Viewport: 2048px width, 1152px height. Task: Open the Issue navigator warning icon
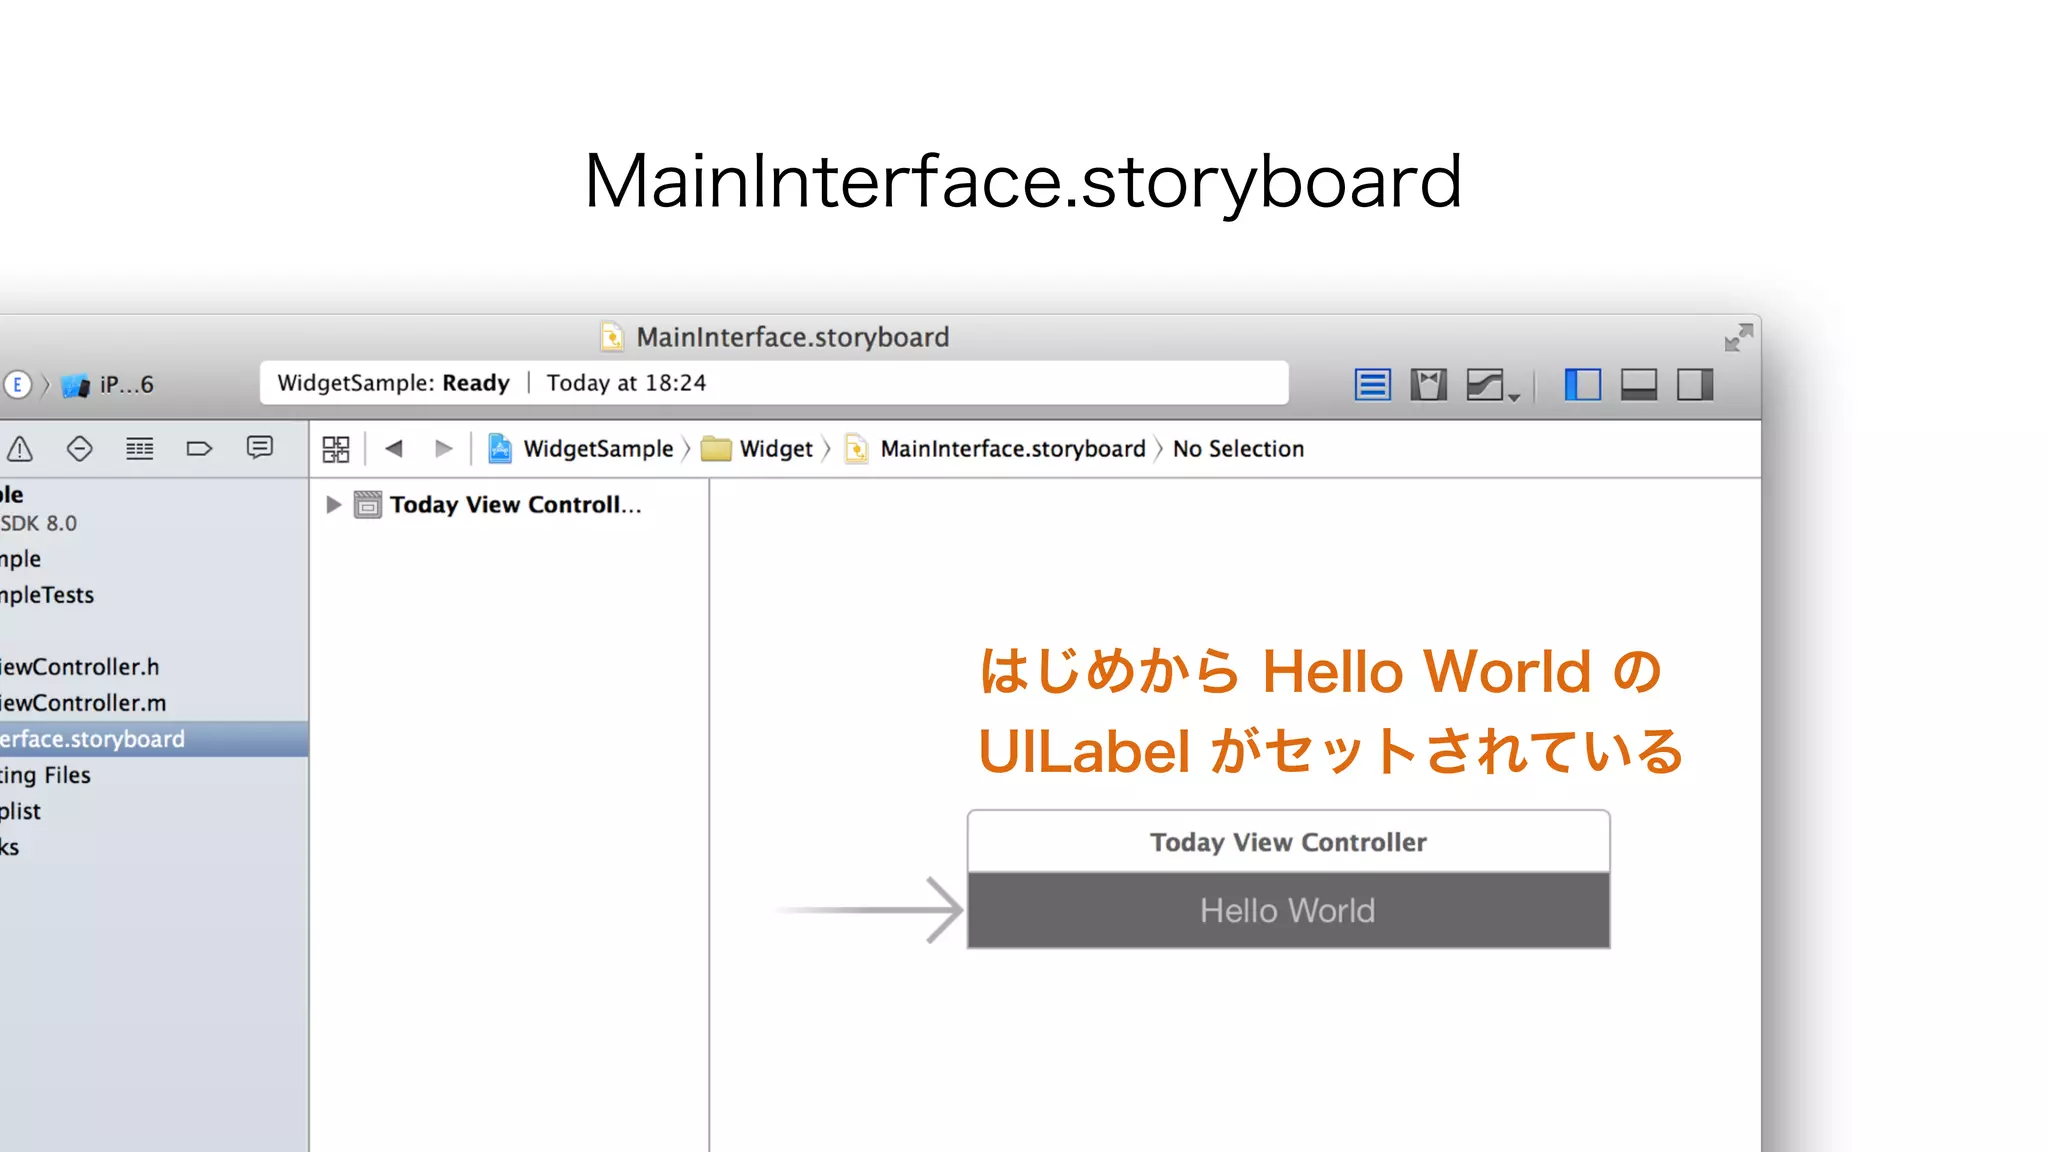[x=20, y=449]
